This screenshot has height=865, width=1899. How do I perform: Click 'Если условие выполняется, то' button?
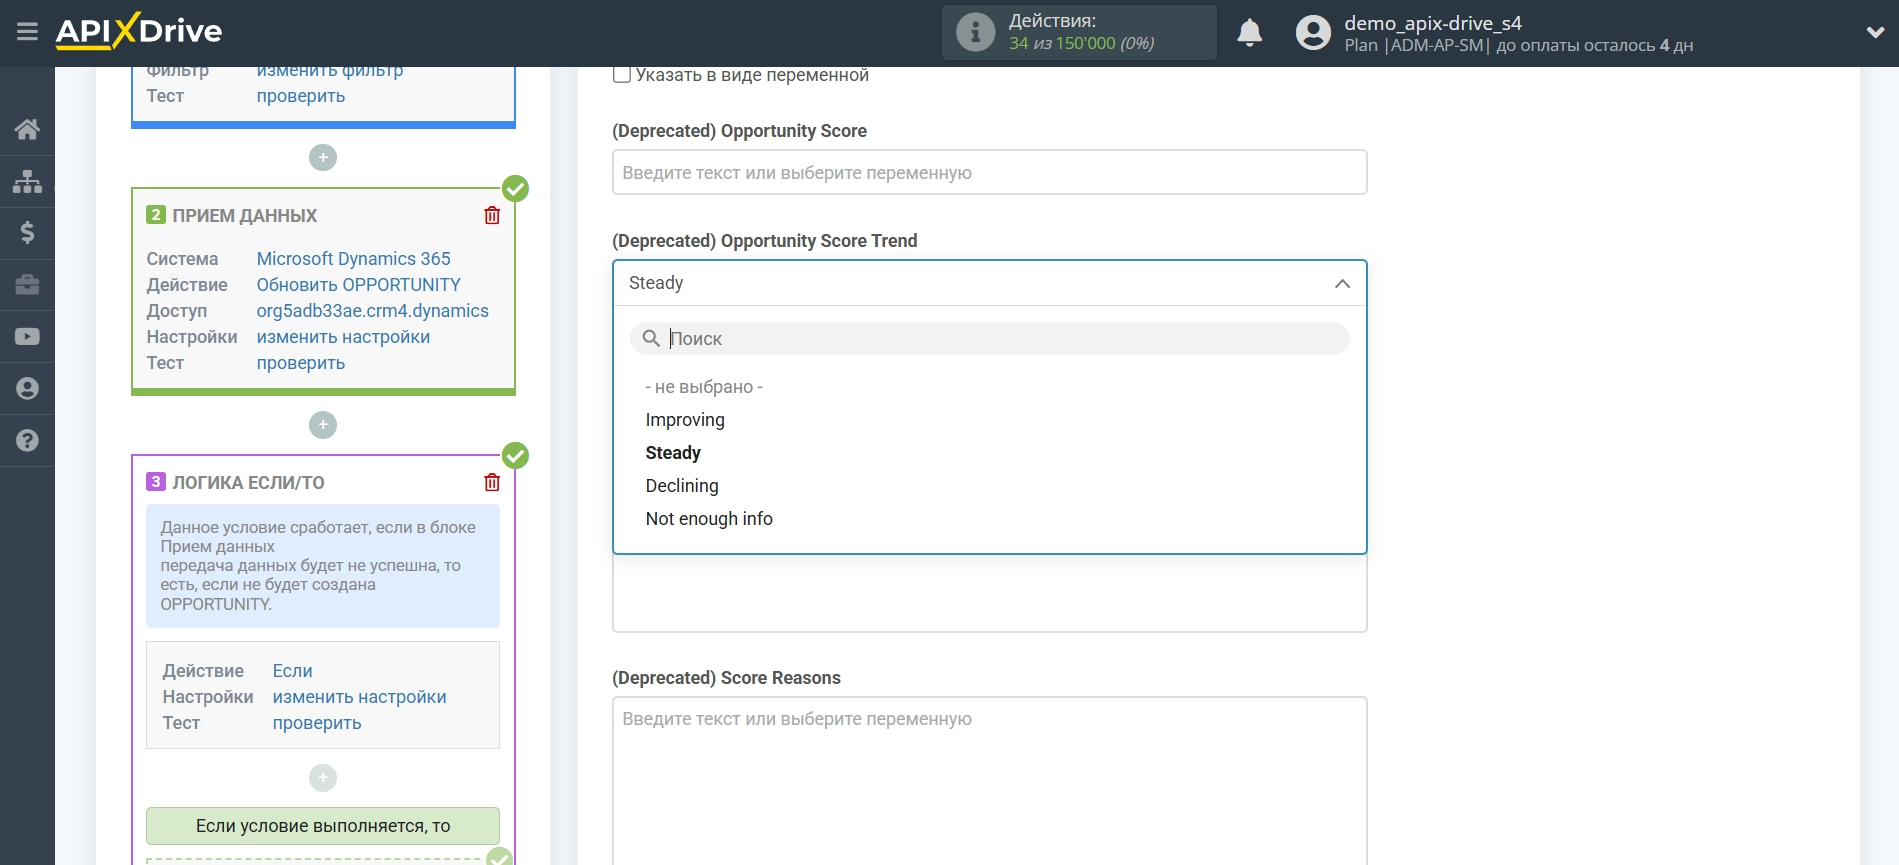pyautogui.click(x=323, y=826)
